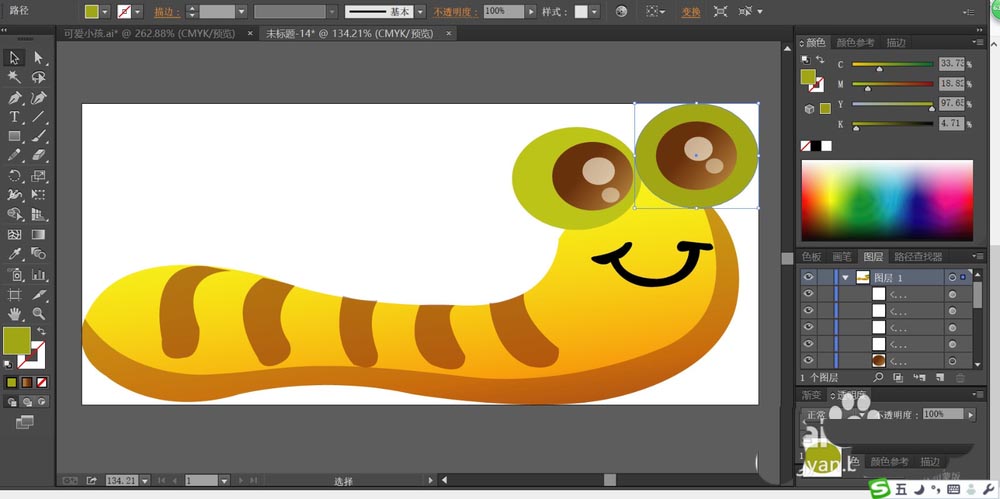This screenshot has height=499, width=1000.
Task: Open the 颜色参考 panel tab
Action: point(855,42)
